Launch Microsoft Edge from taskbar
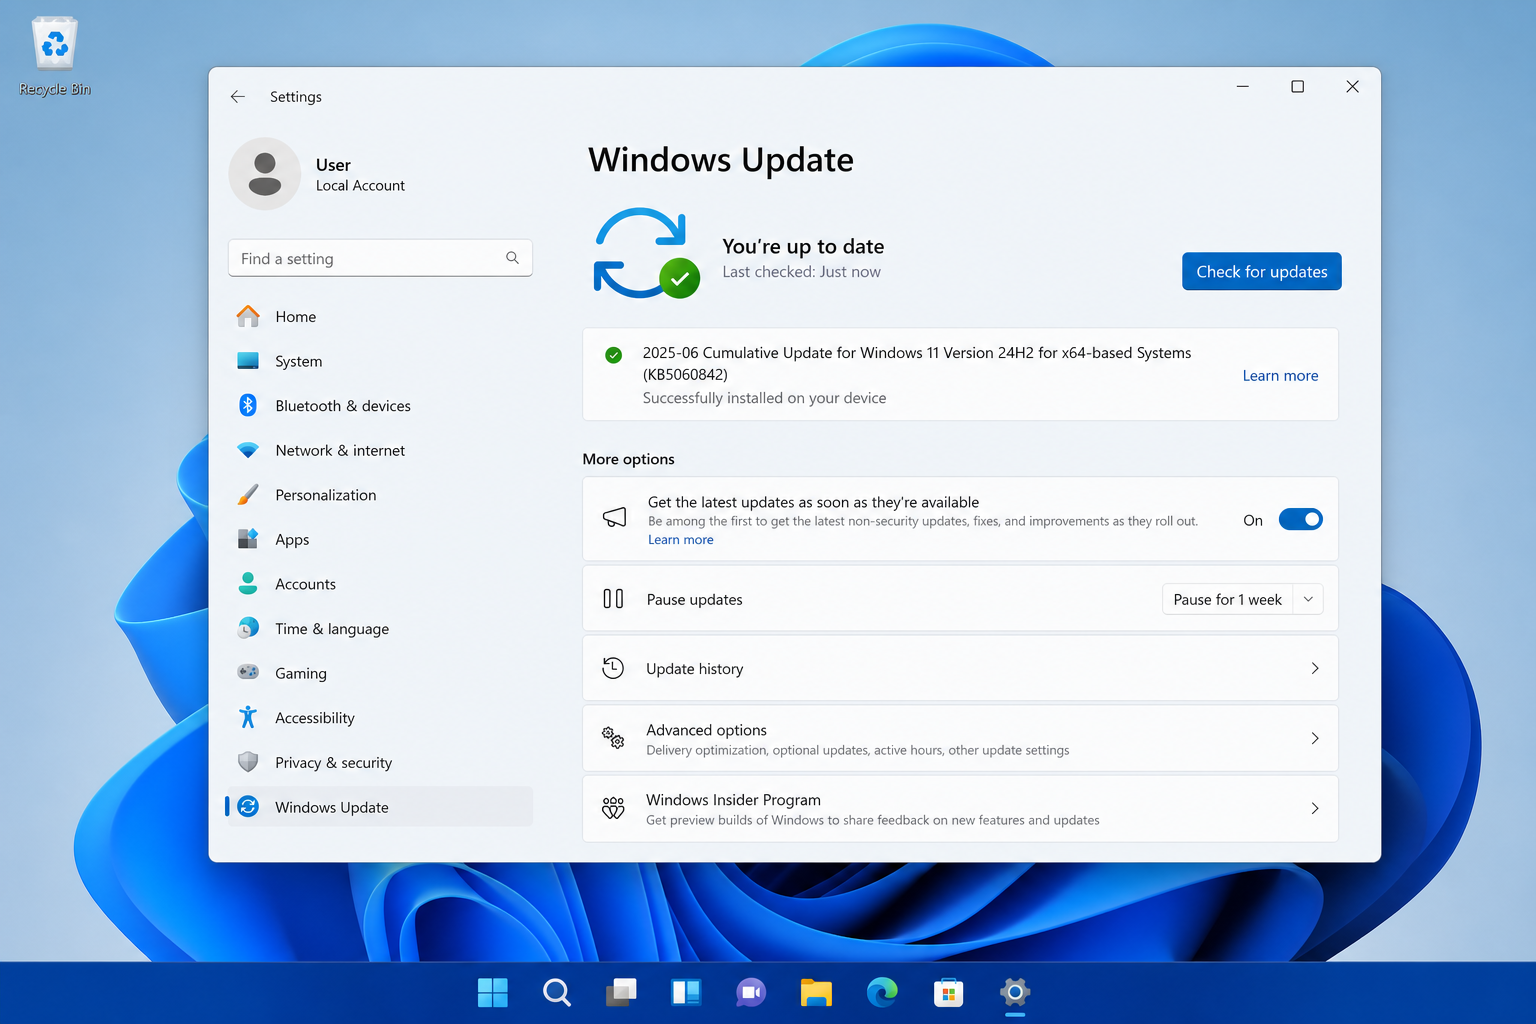The image size is (1536, 1024). [x=882, y=992]
